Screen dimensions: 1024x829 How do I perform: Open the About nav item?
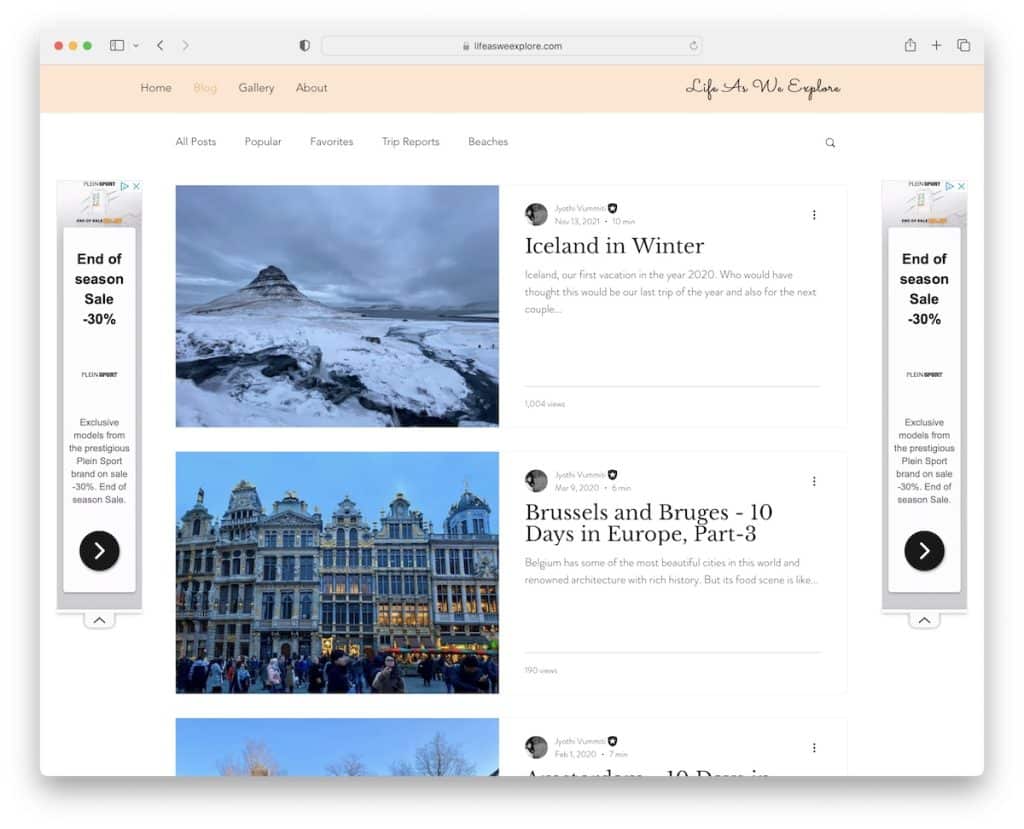(x=312, y=88)
